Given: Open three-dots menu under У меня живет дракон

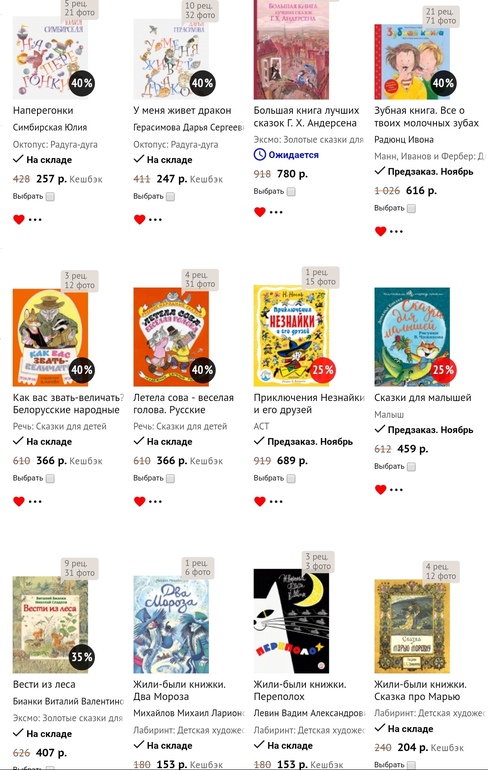Looking at the screenshot, I should coord(155,220).
